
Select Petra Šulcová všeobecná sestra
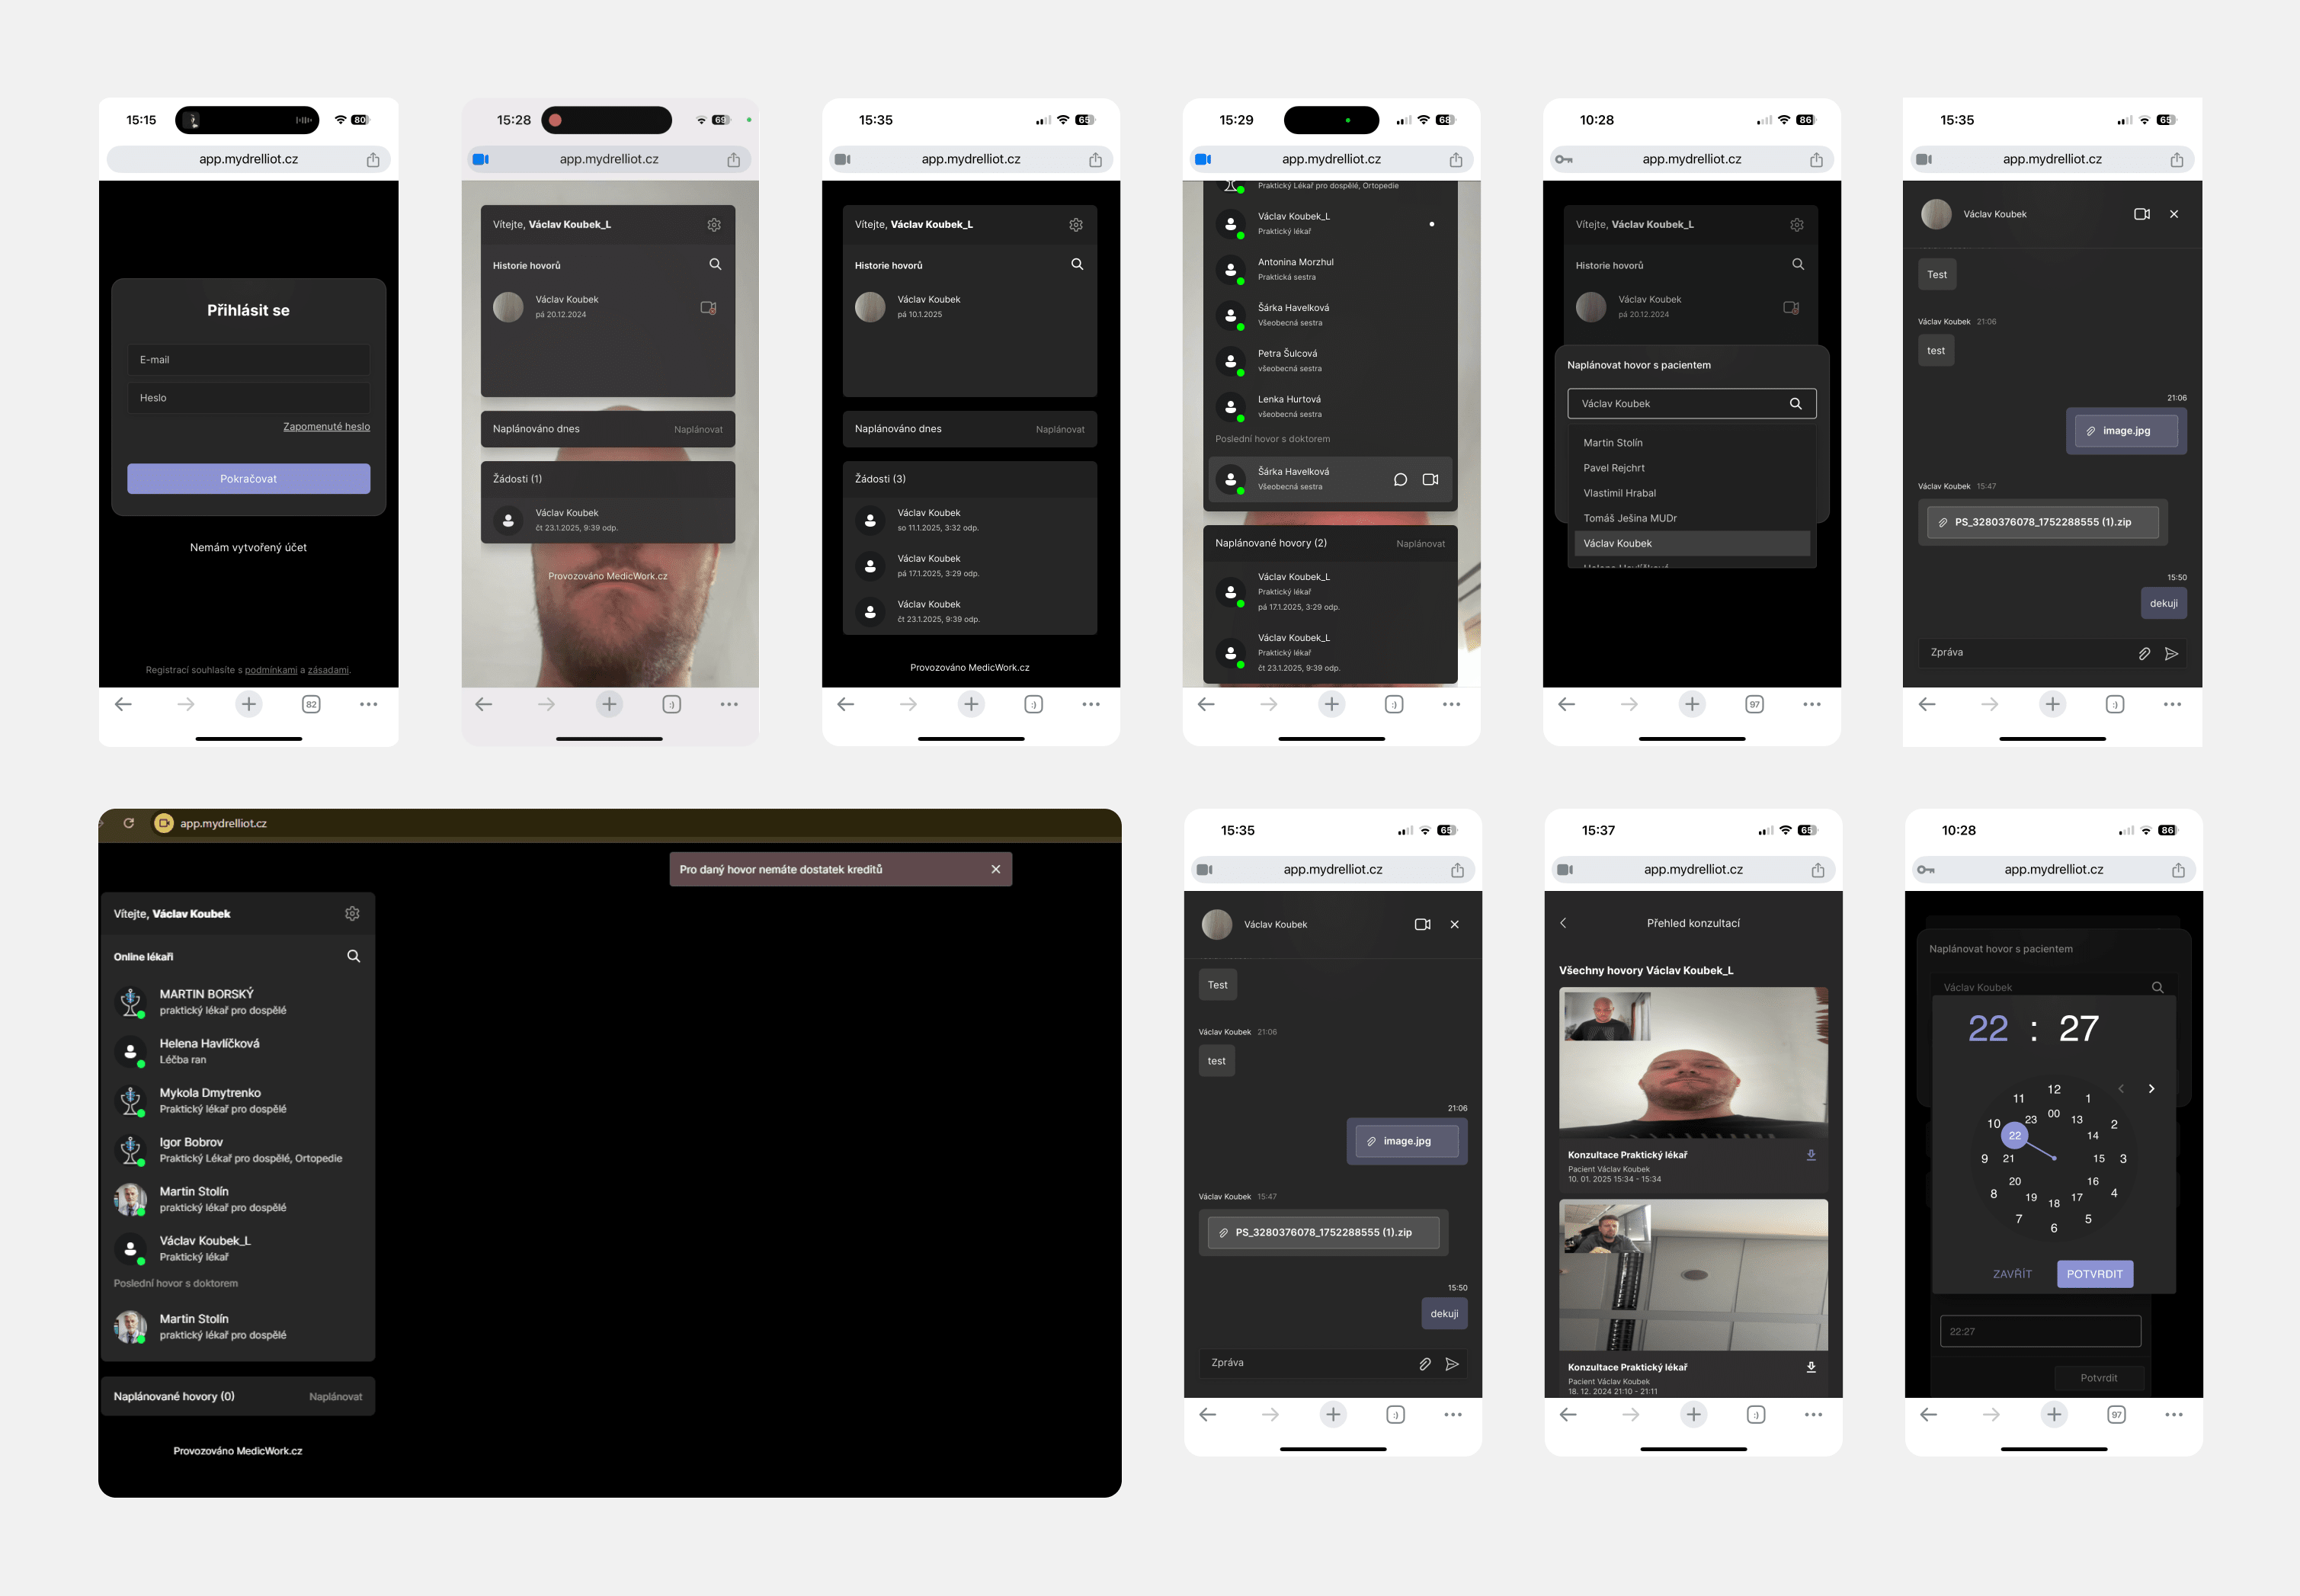(x=1330, y=361)
